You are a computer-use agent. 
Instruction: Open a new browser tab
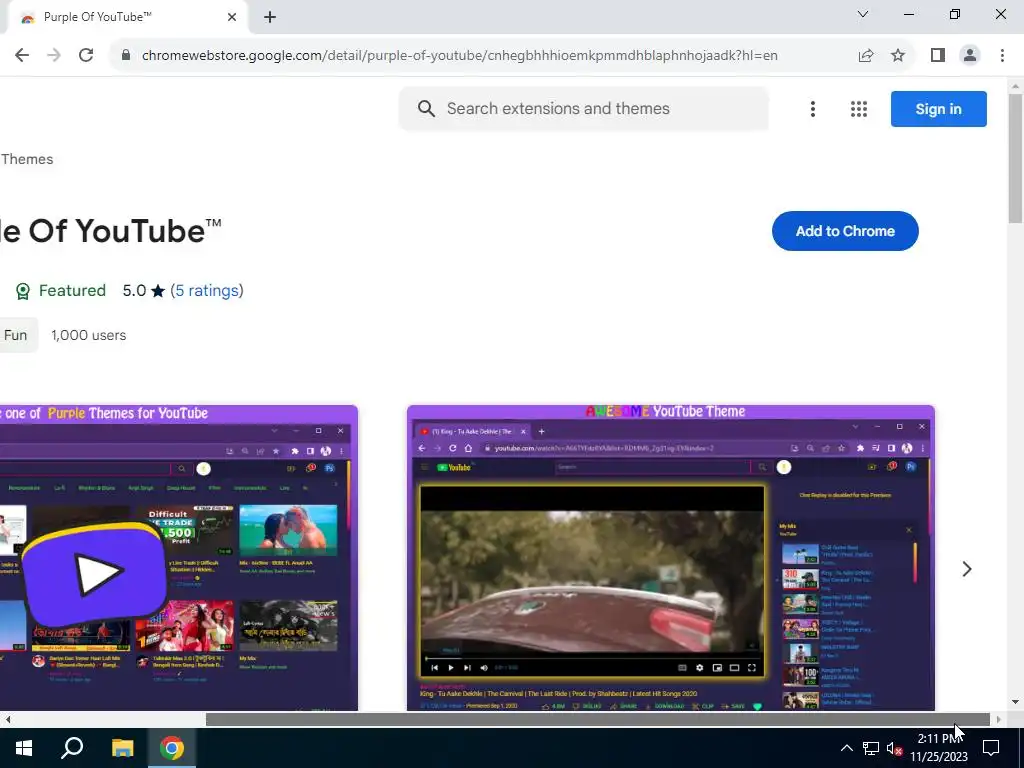[270, 17]
